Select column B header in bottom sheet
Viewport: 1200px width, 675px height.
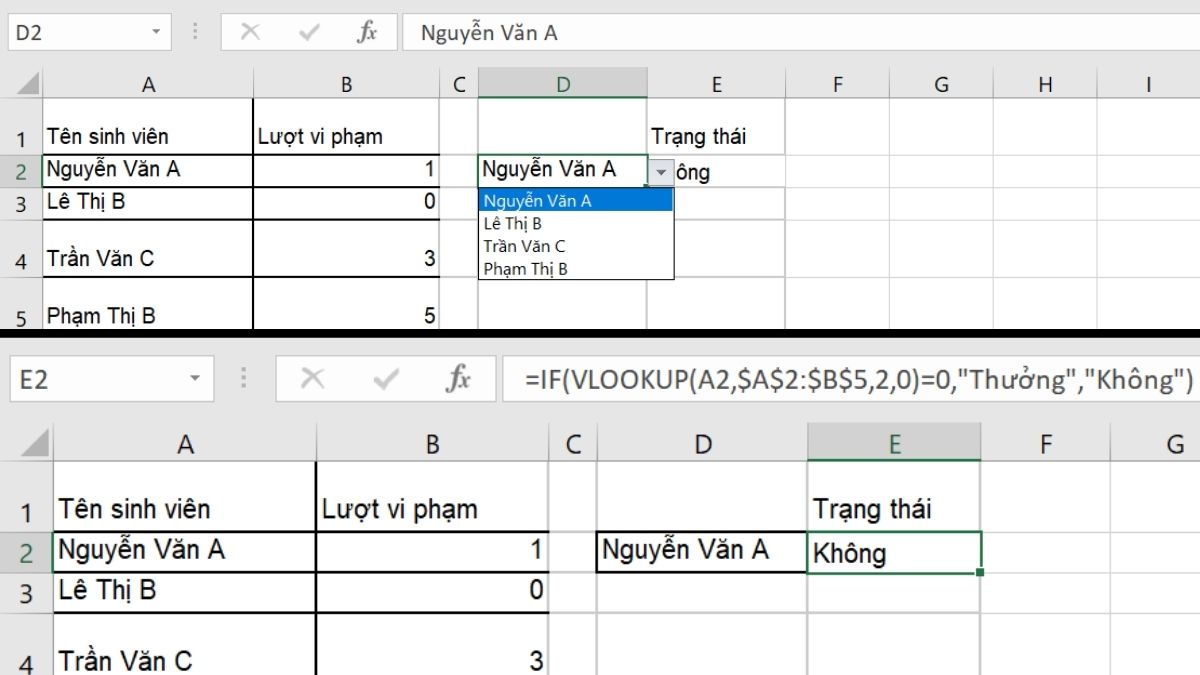(x=432, y=443)
